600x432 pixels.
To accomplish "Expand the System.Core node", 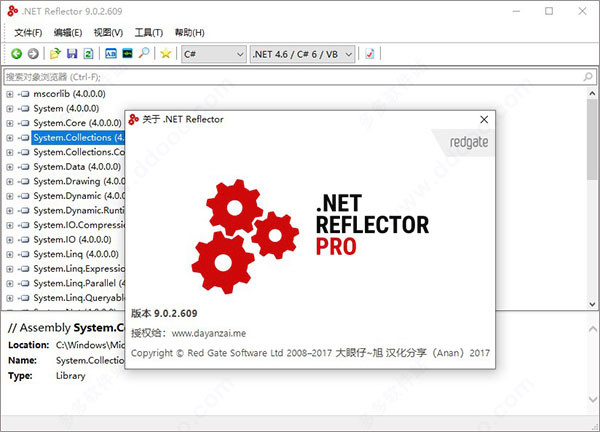I will coord(10,123).
